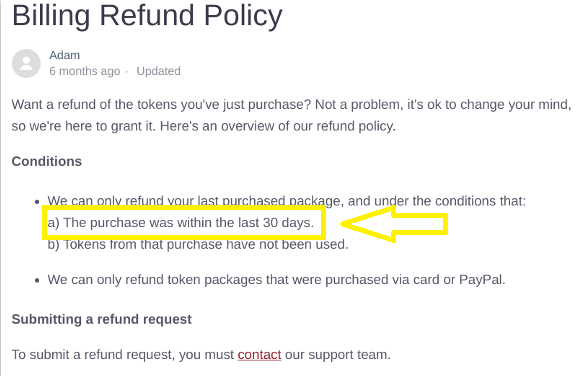Click the card or PayPal bullet text

tap(276, 280)
